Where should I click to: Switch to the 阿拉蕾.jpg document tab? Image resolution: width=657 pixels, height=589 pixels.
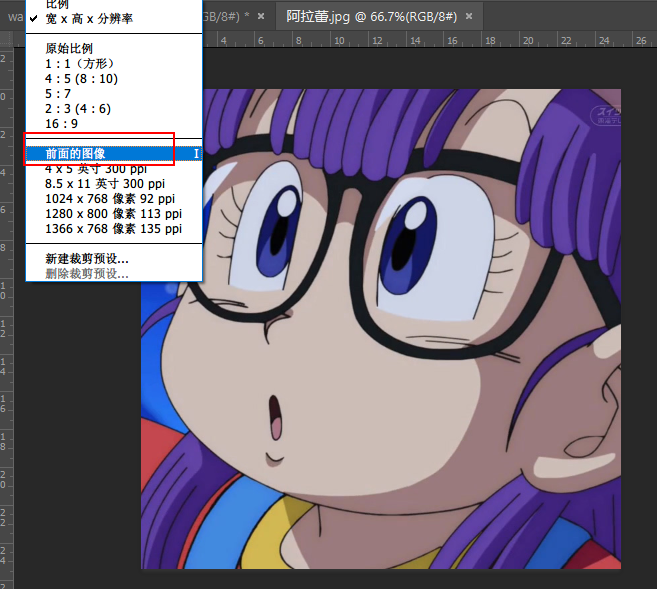point(372,16)
